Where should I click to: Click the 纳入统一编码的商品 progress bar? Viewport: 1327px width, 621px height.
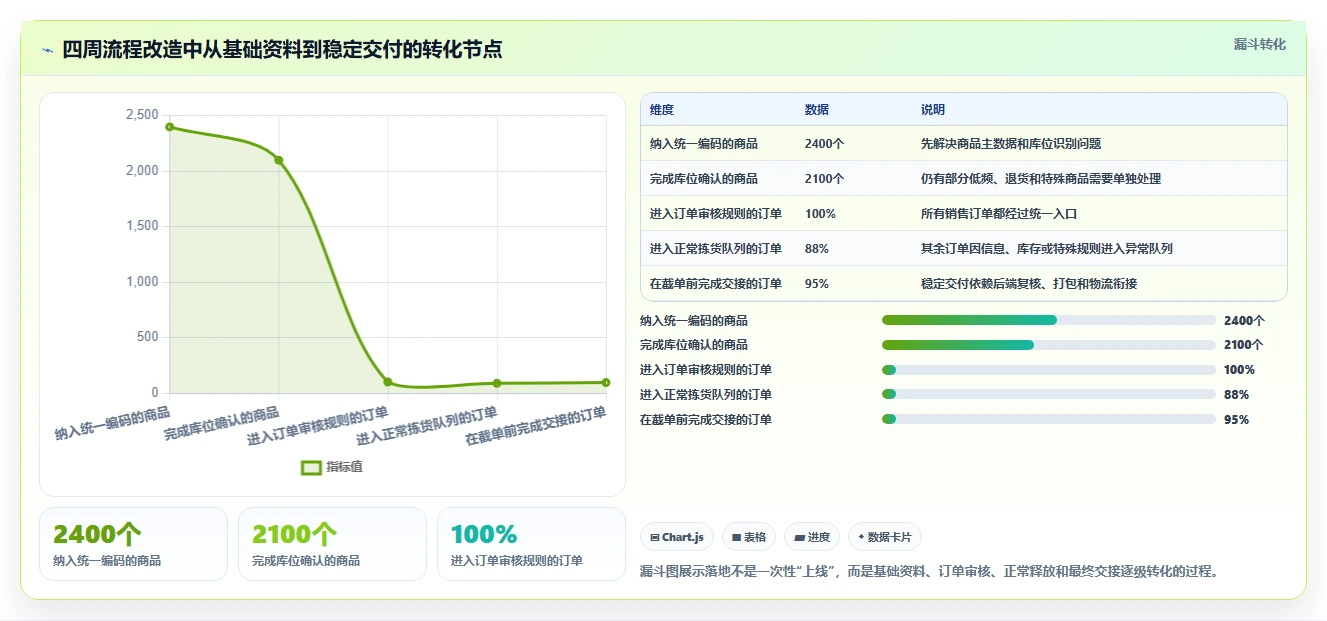pyautogui.click(x=1048, y=320)
